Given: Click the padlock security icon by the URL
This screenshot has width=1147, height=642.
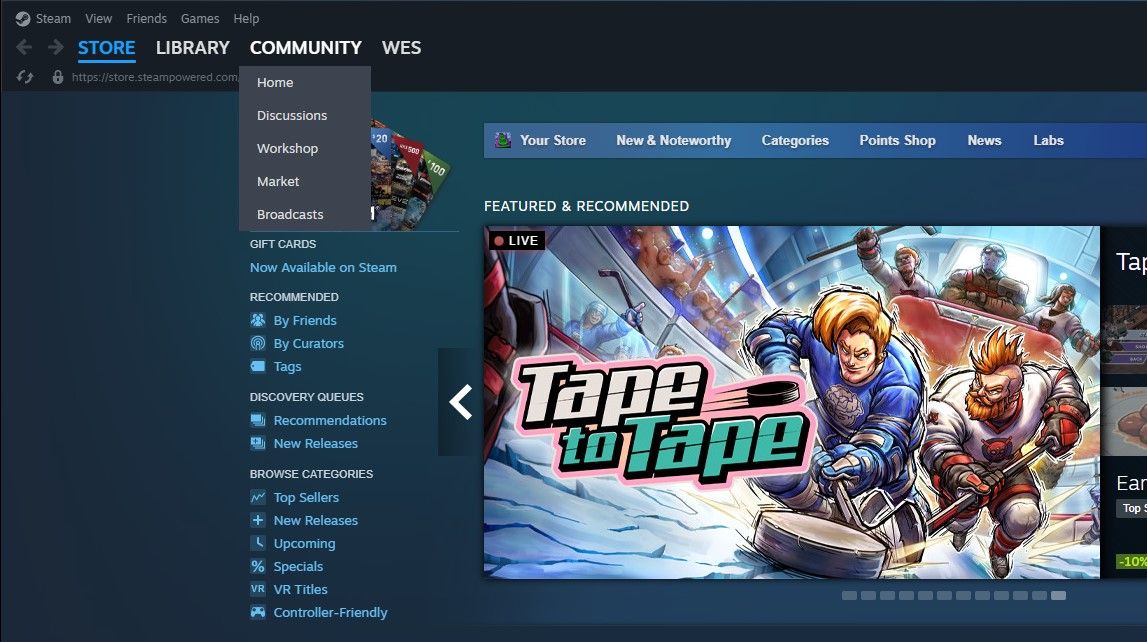Looking at the screenshot, I should click(58, 77).
